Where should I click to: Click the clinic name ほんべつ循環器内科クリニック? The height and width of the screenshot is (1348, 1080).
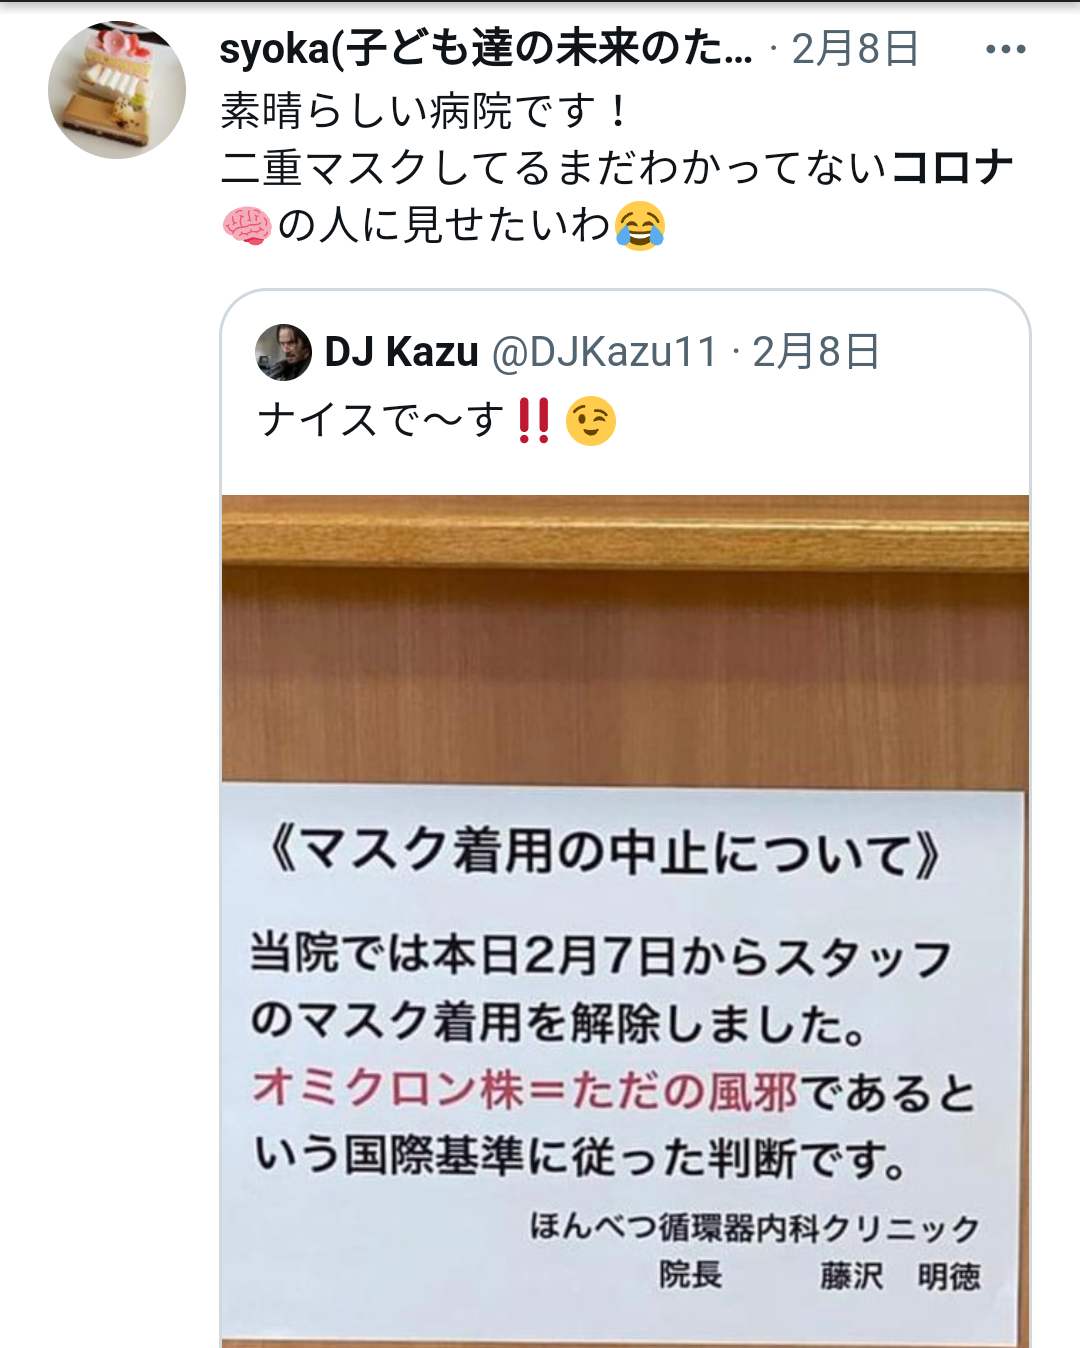coord(755,1227)
